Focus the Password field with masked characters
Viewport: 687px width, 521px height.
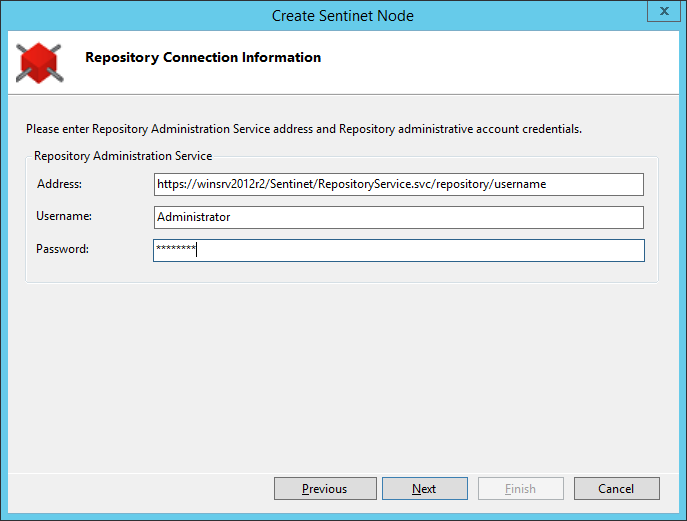pos(399,250)
